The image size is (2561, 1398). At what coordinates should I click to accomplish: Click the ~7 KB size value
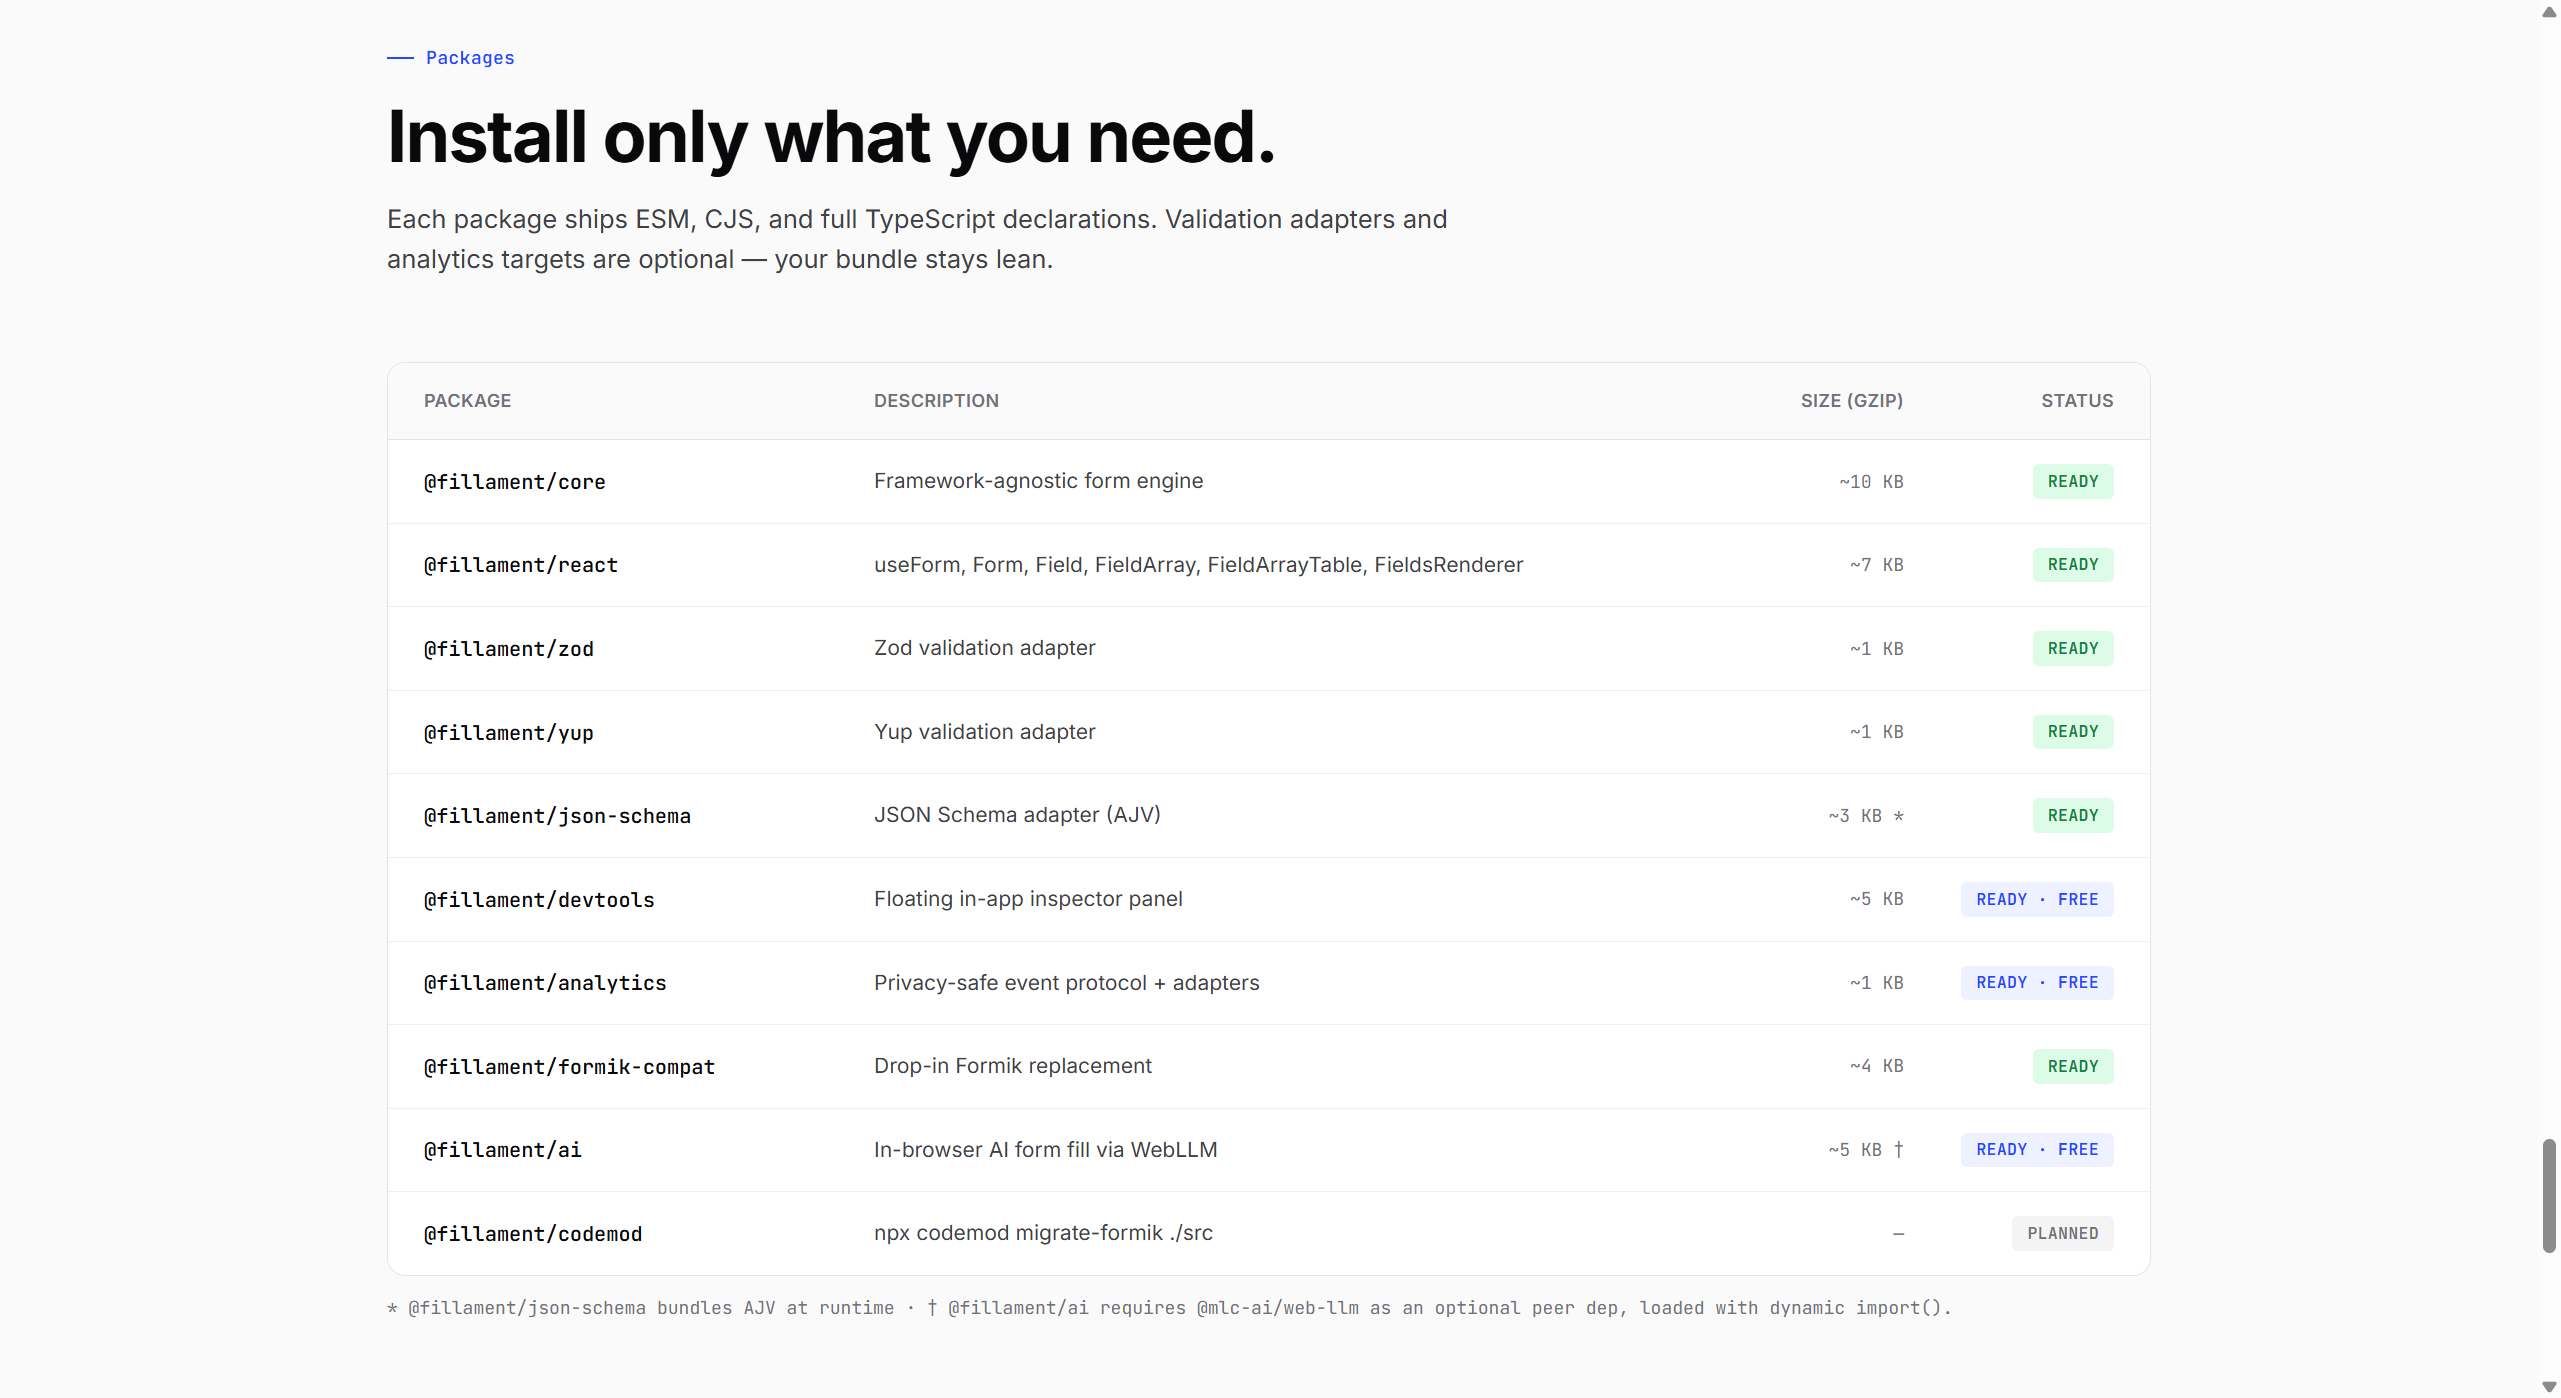1877,565
